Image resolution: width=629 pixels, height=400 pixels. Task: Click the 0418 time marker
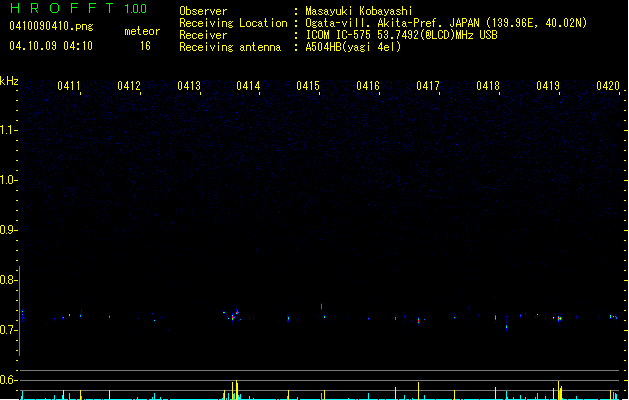pos(488,86)
